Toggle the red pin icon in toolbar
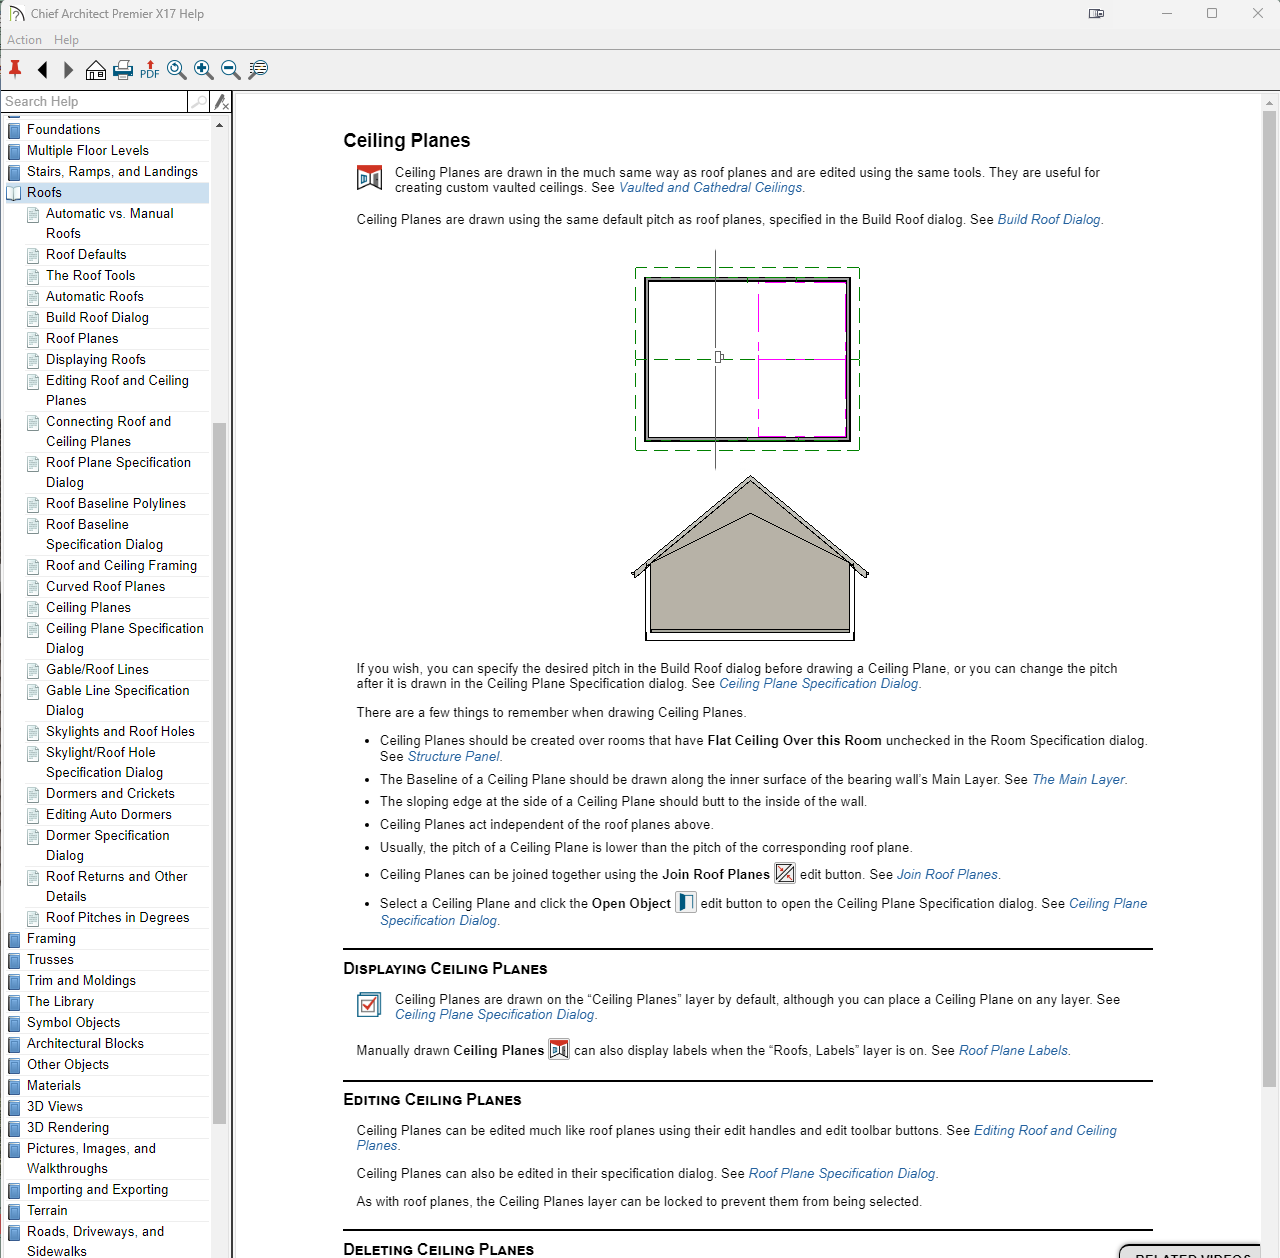This screenshot has height=1258, width=1280. (x=15, y=69)
